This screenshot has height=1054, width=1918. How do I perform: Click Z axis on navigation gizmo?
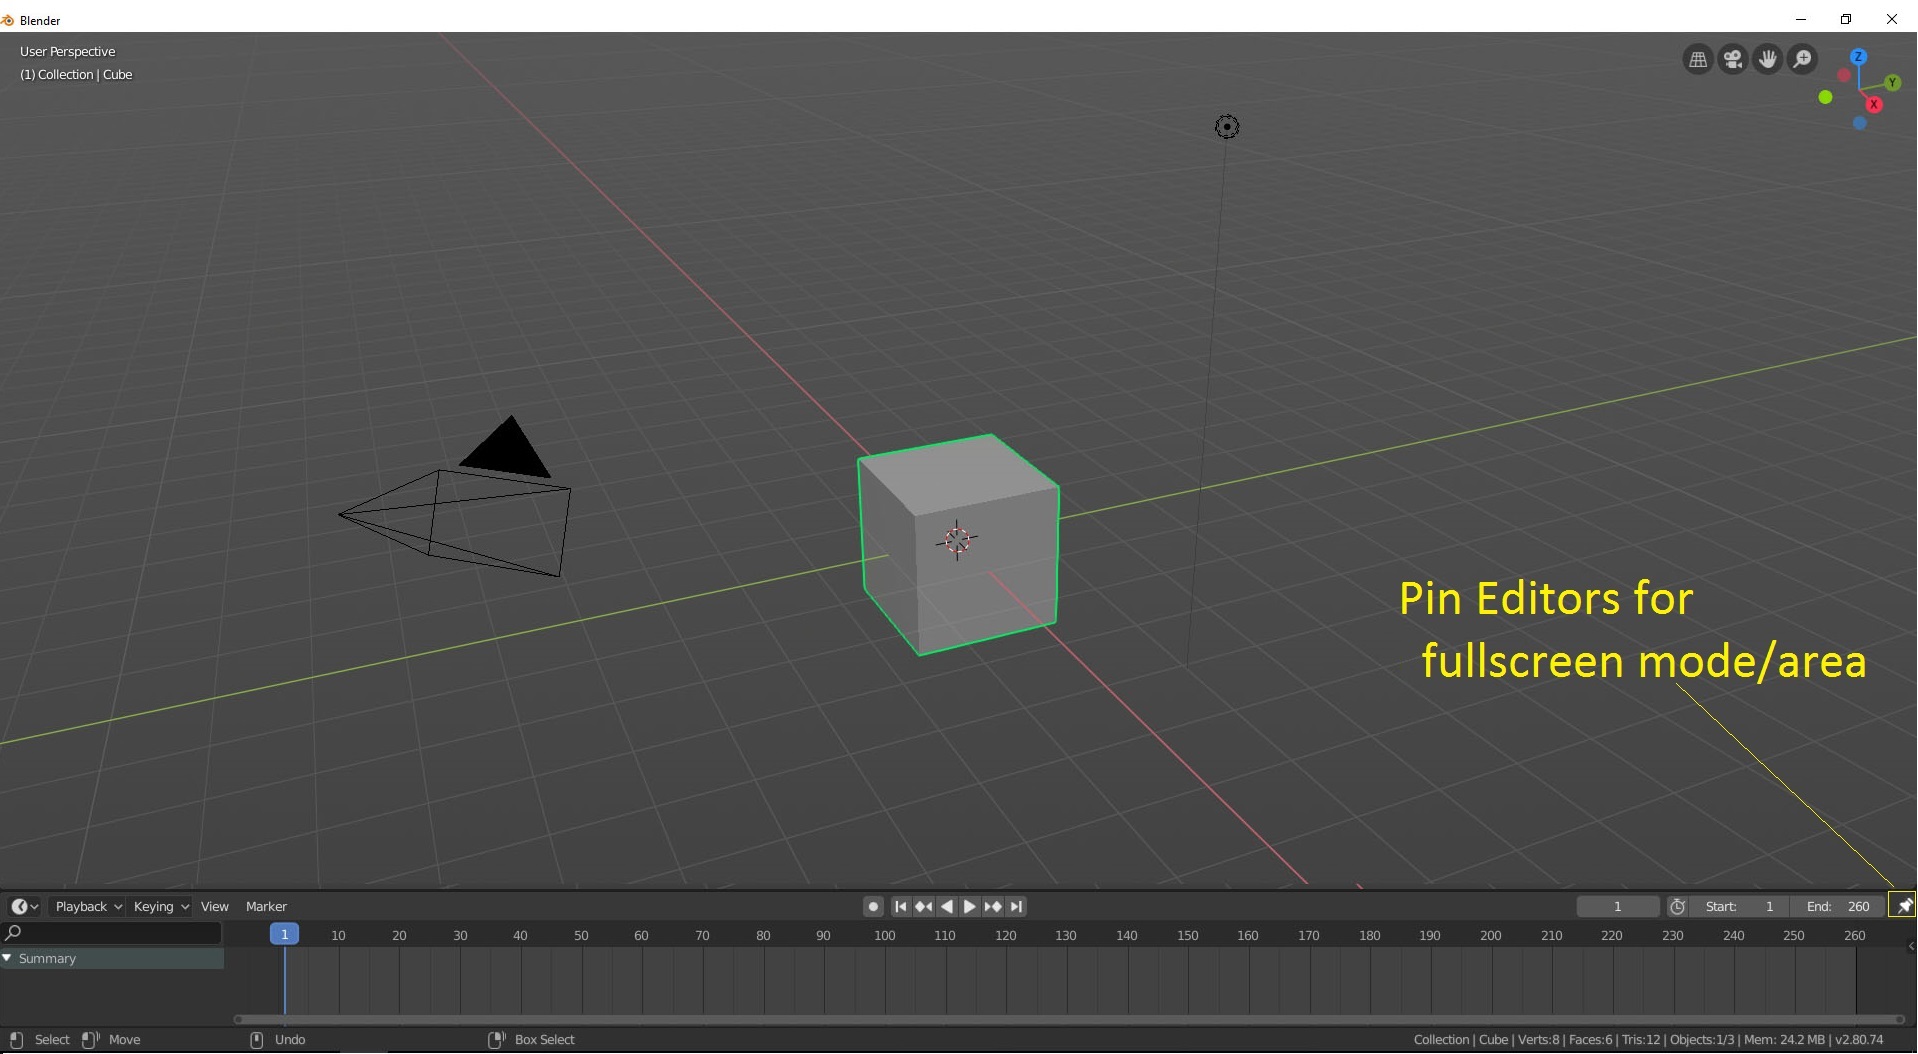[x=1858, y=57]
